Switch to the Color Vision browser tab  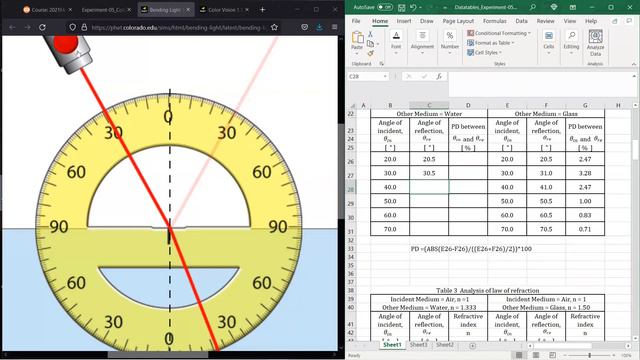click(224, 9)
